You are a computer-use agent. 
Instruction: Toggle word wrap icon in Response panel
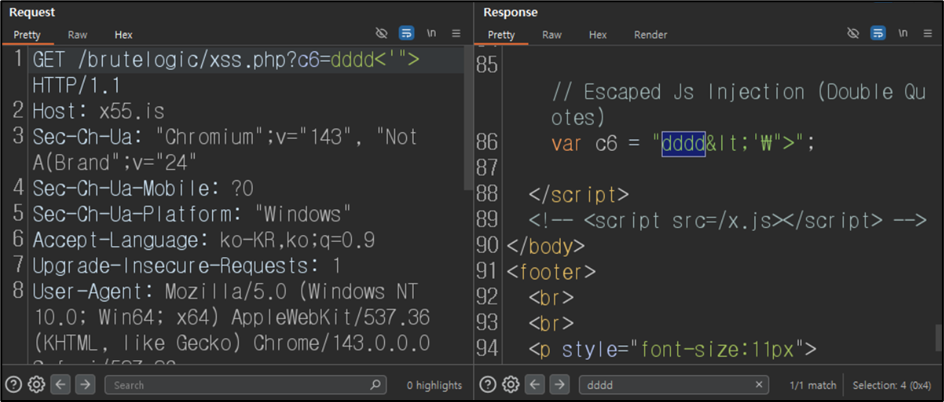[878, 34]
